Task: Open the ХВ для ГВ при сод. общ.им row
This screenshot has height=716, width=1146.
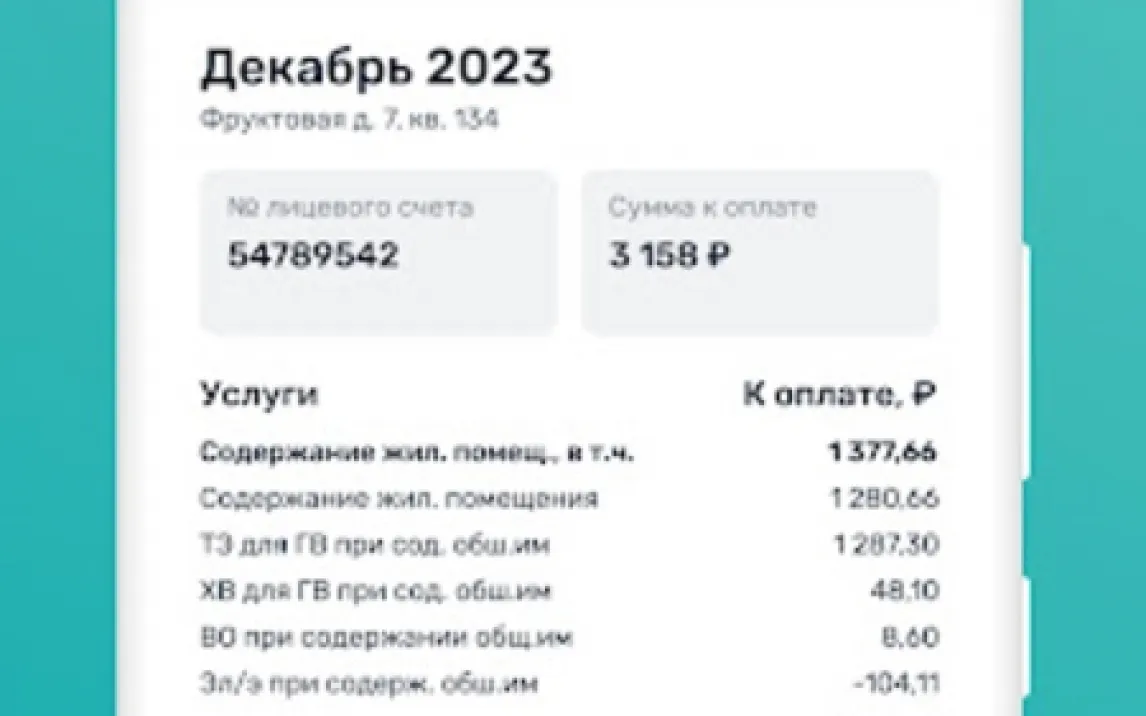Action: pos(375,591)
